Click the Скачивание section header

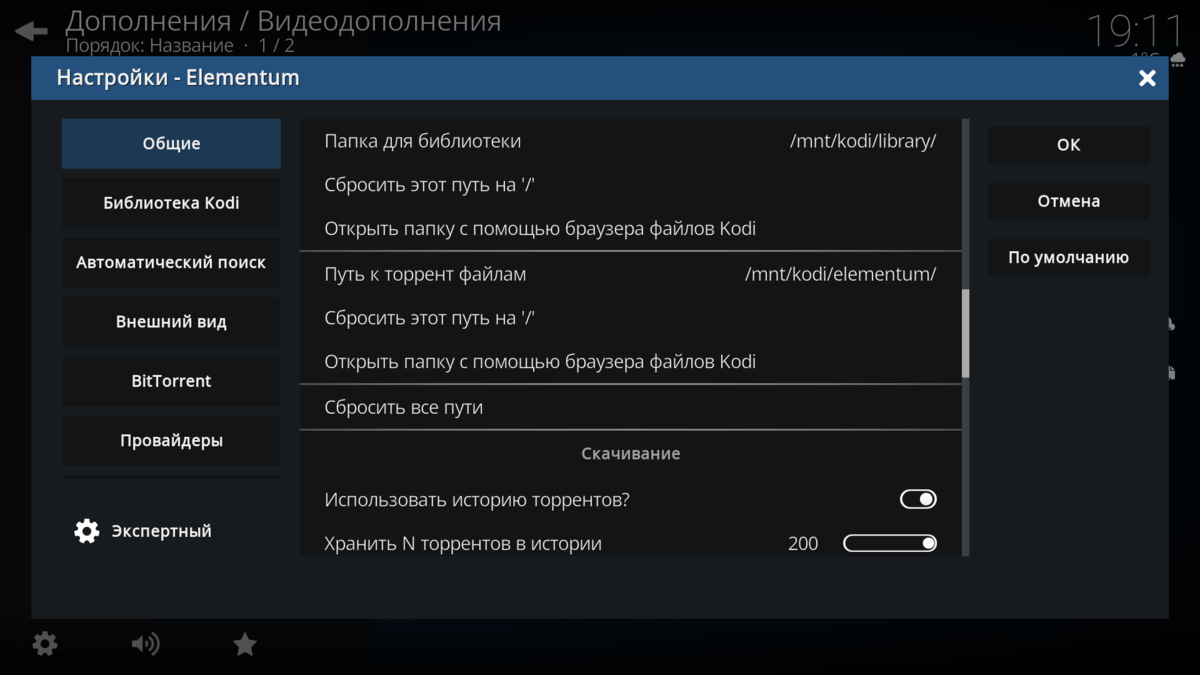631,454
